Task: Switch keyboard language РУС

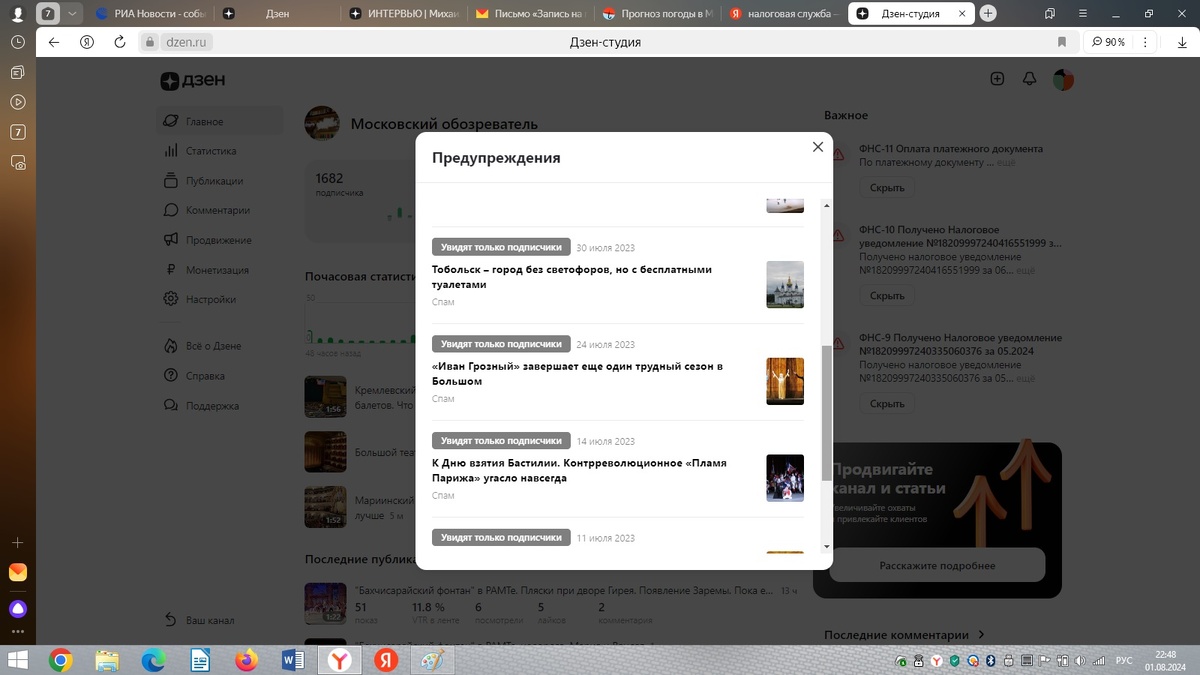Action: [x=1124, y=660]
